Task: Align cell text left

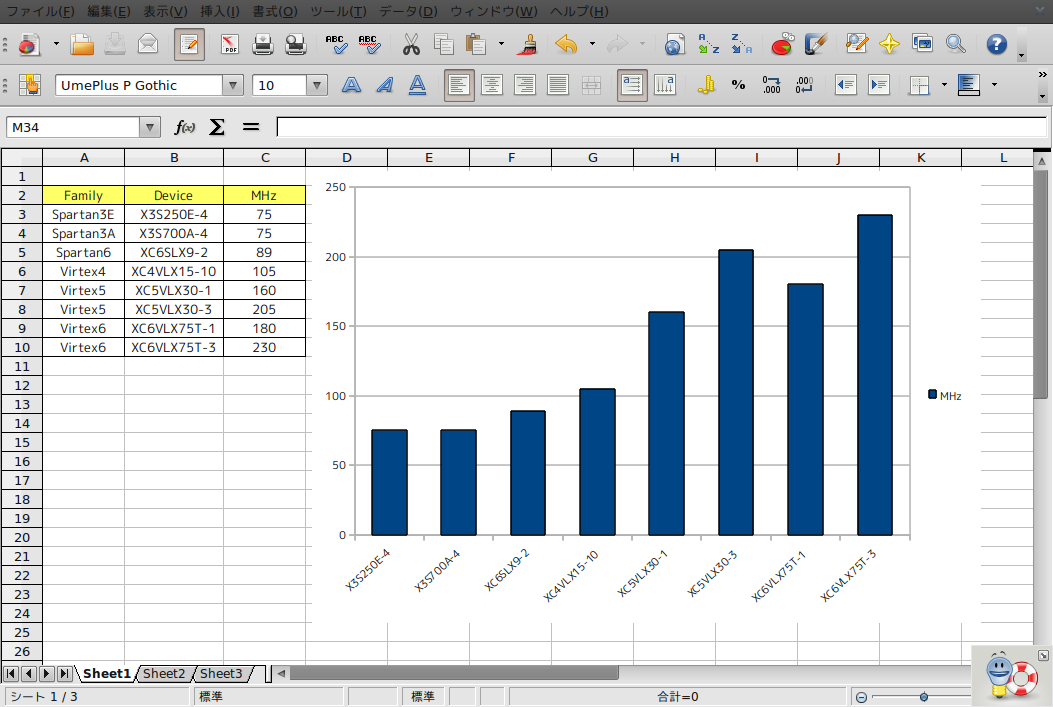Action: click(x=459, y=85)
